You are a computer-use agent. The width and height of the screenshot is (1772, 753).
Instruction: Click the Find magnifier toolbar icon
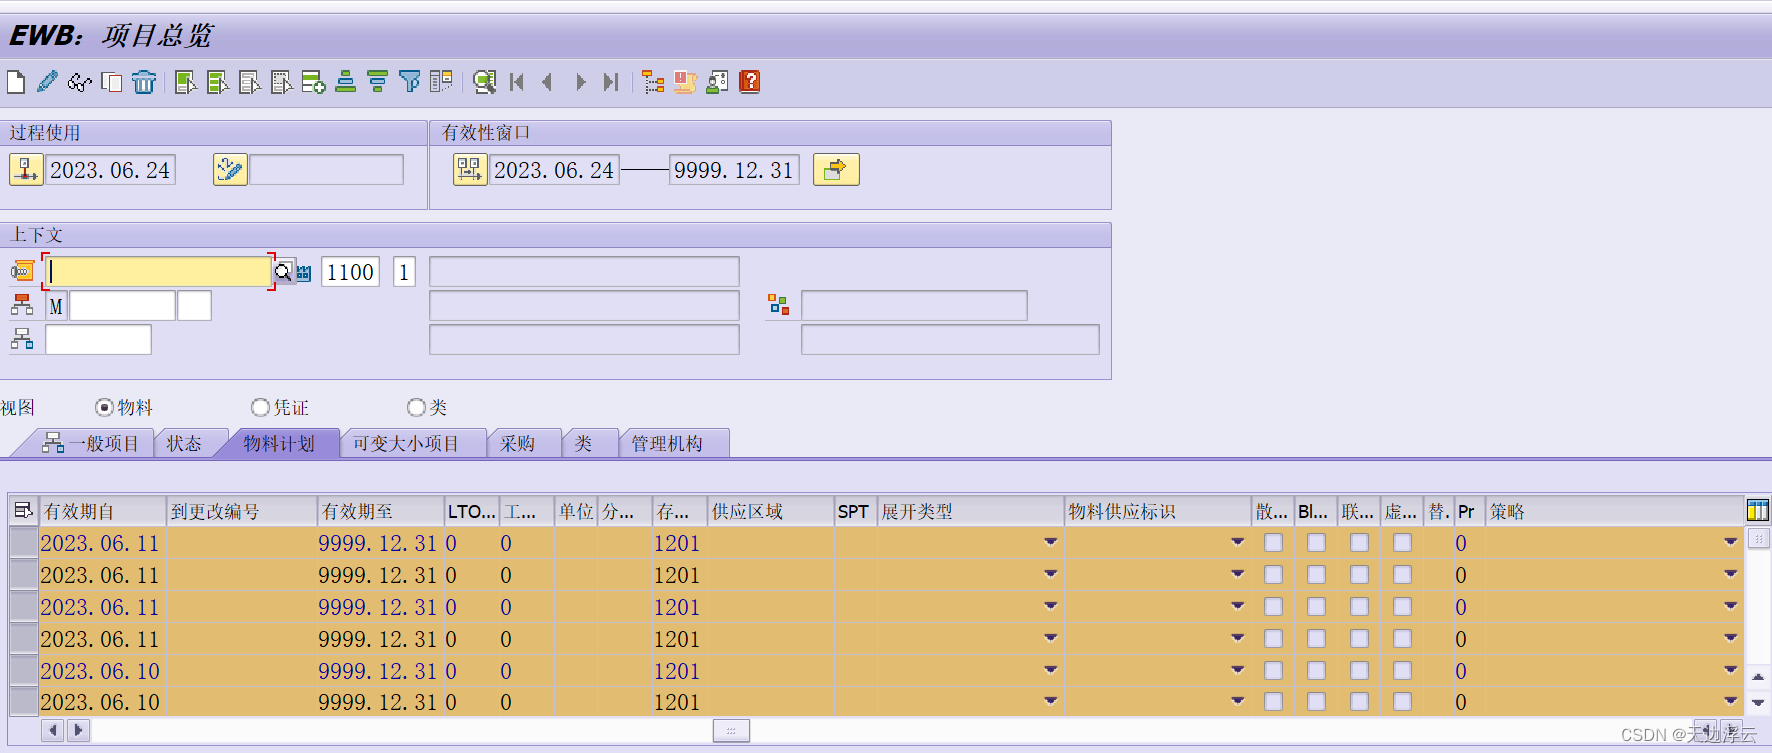pyautogui.click(x=485, y=82)
